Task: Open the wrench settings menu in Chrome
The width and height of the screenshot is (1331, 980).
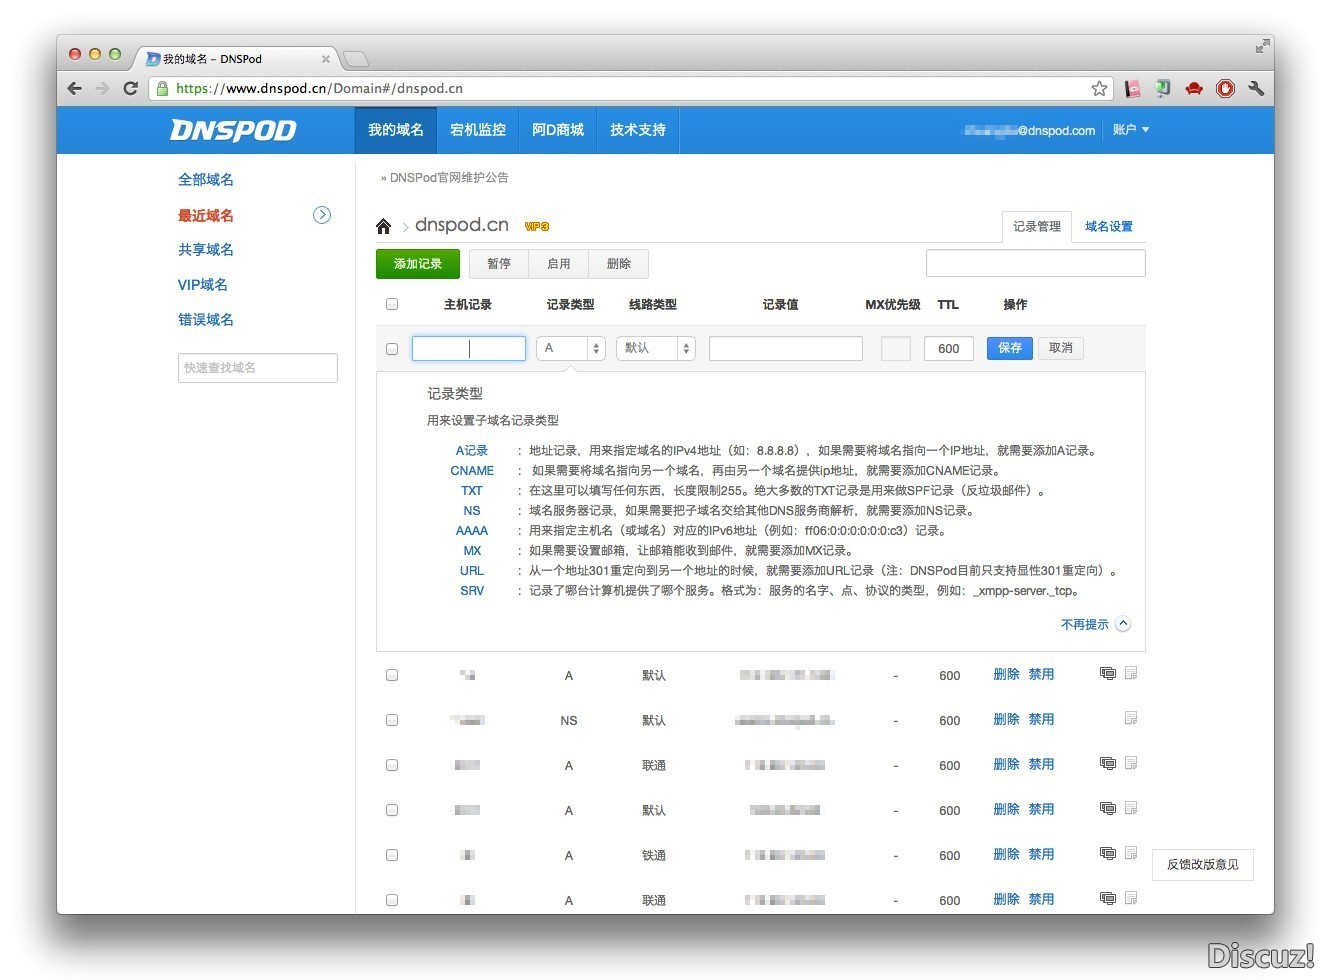Action: pyautogui.click(x=1256, y=88)
